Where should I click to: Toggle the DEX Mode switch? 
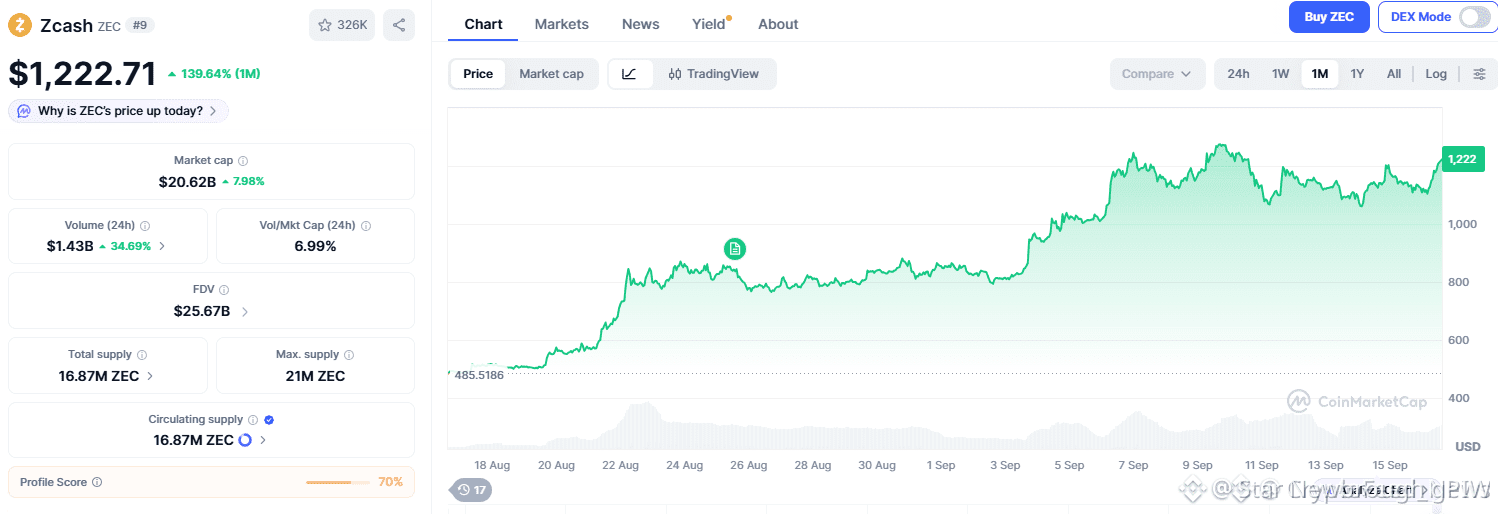point(1474,17)
